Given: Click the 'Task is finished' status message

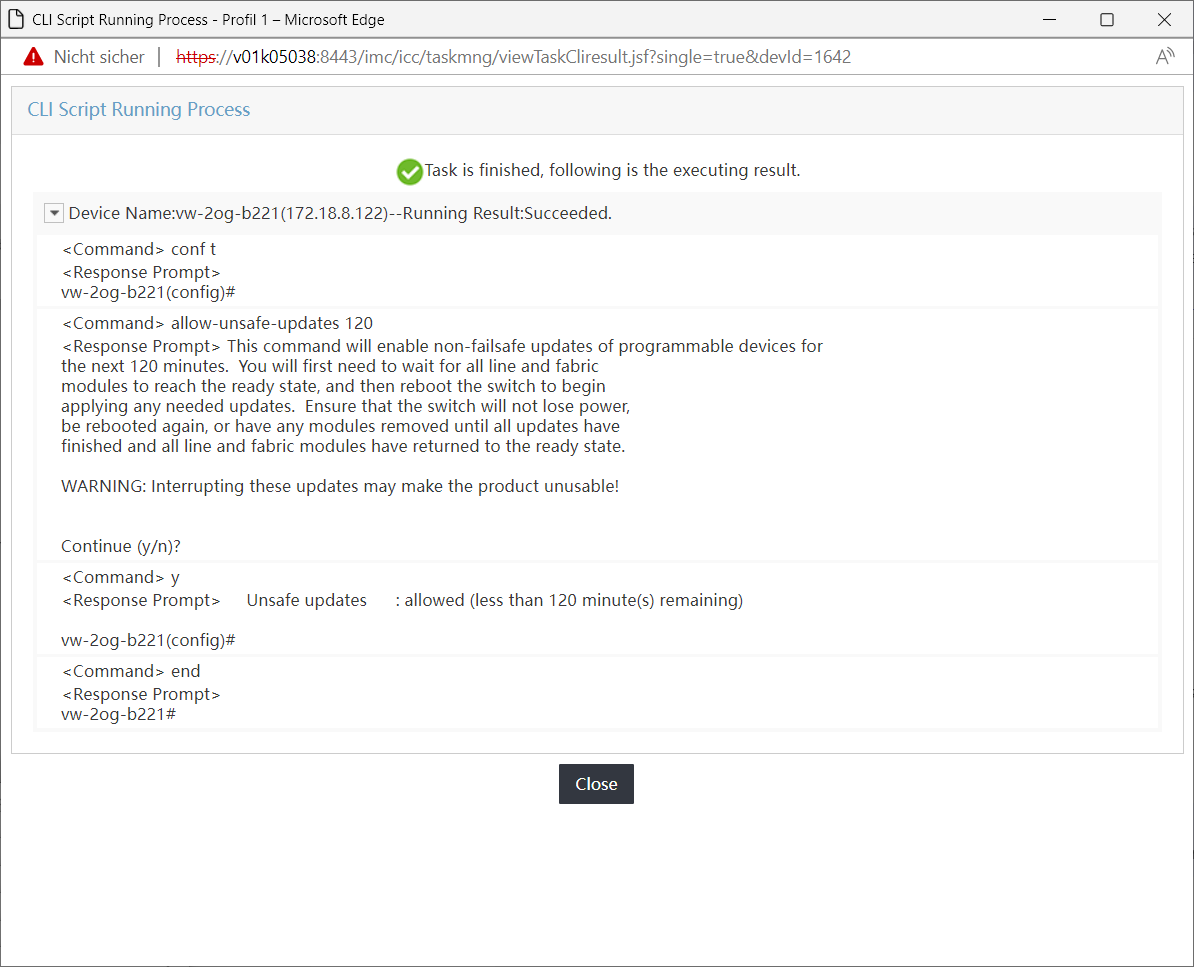Looking at the screenshot, I should pos(611,170).
